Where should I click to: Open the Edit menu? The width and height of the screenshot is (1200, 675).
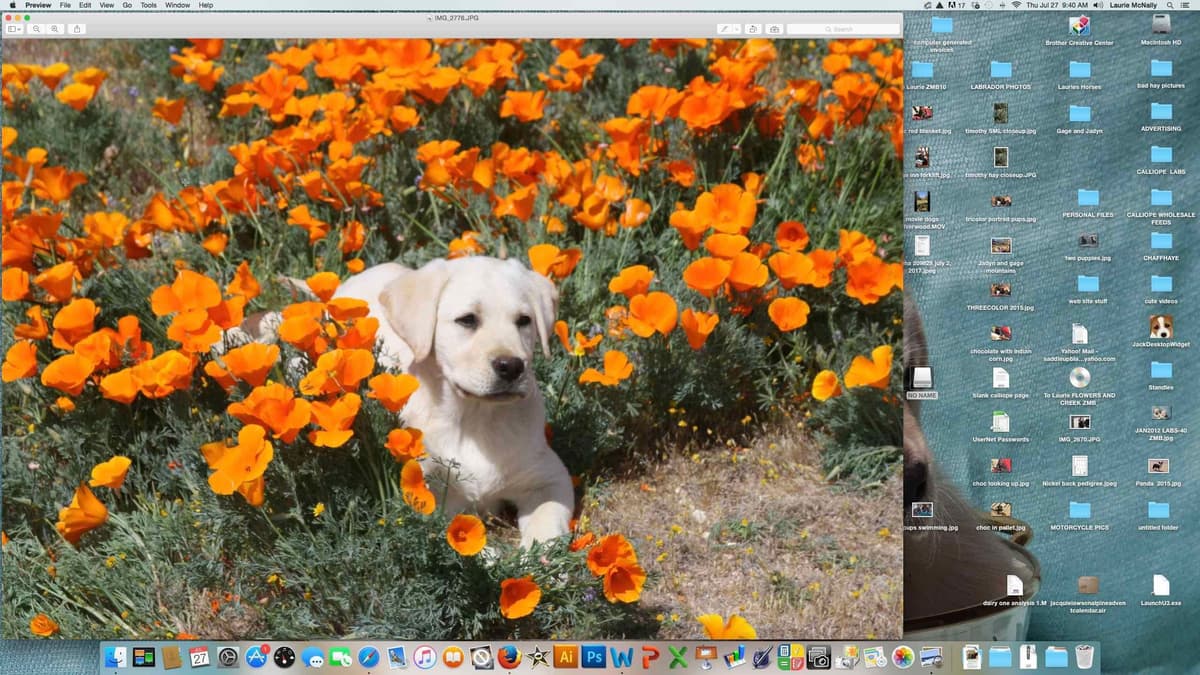[x=85, y=5]
